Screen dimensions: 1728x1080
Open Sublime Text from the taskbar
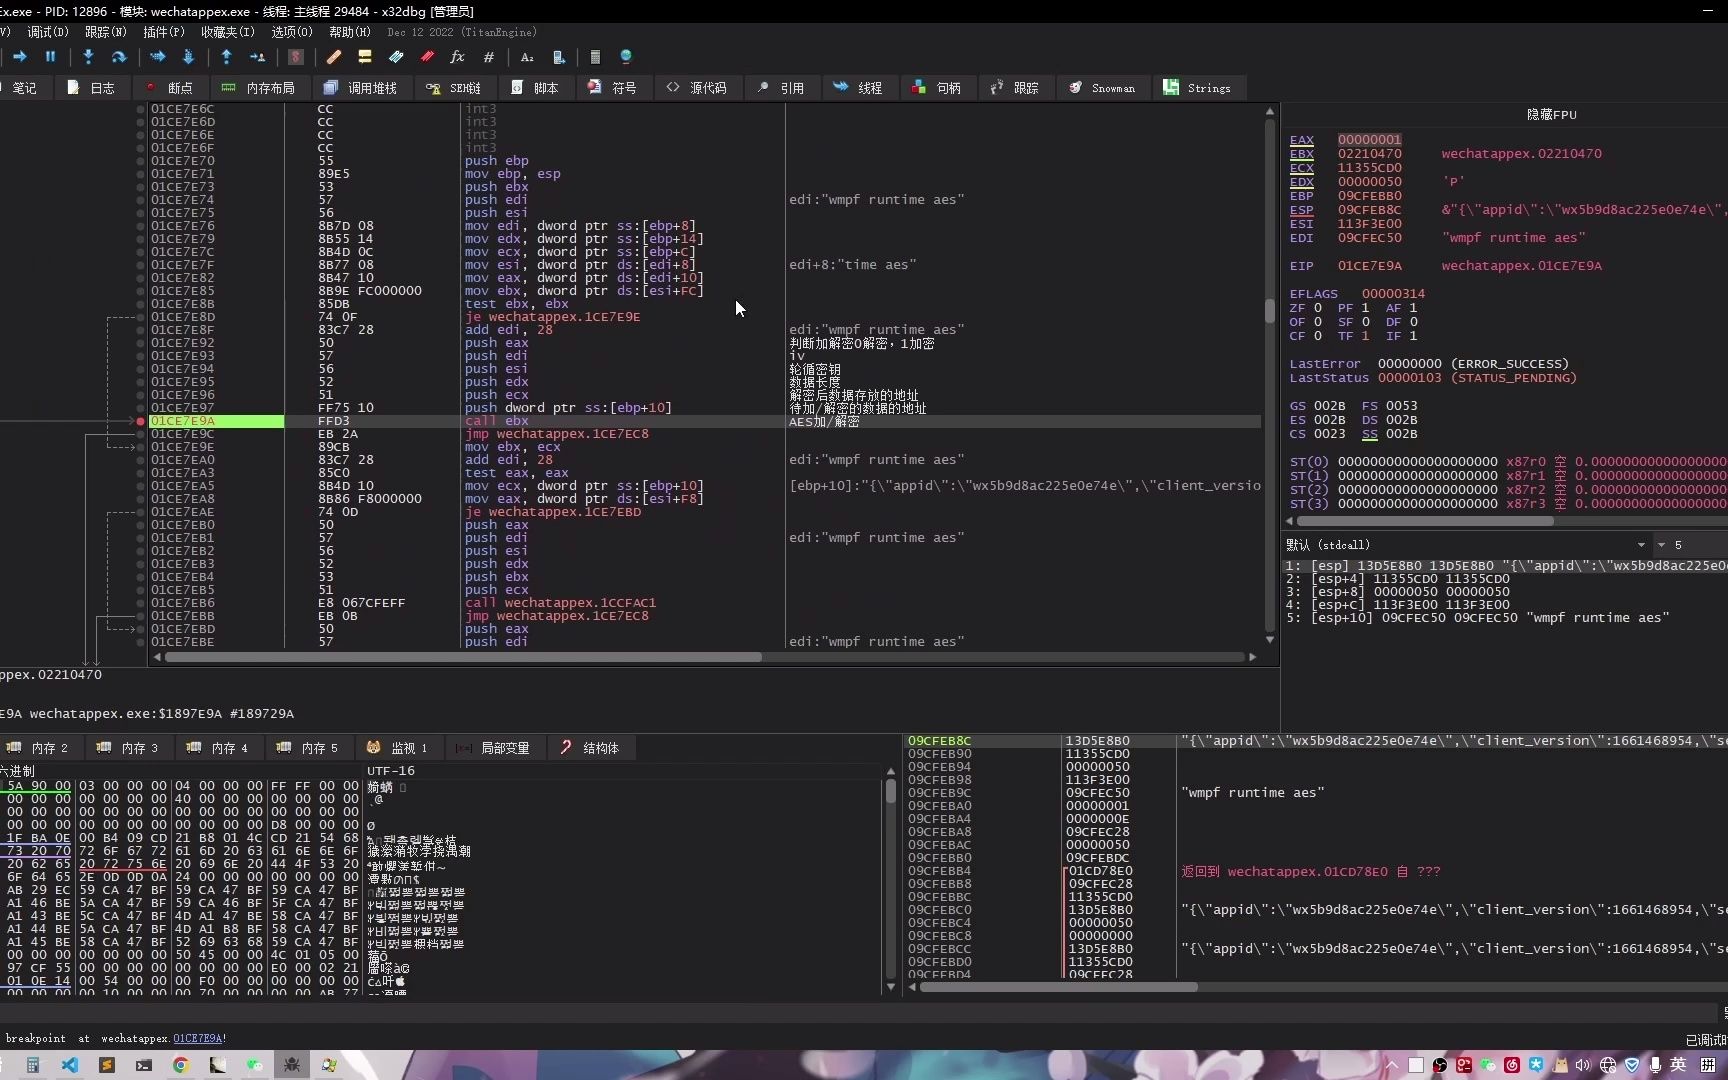coord(107,1065)
